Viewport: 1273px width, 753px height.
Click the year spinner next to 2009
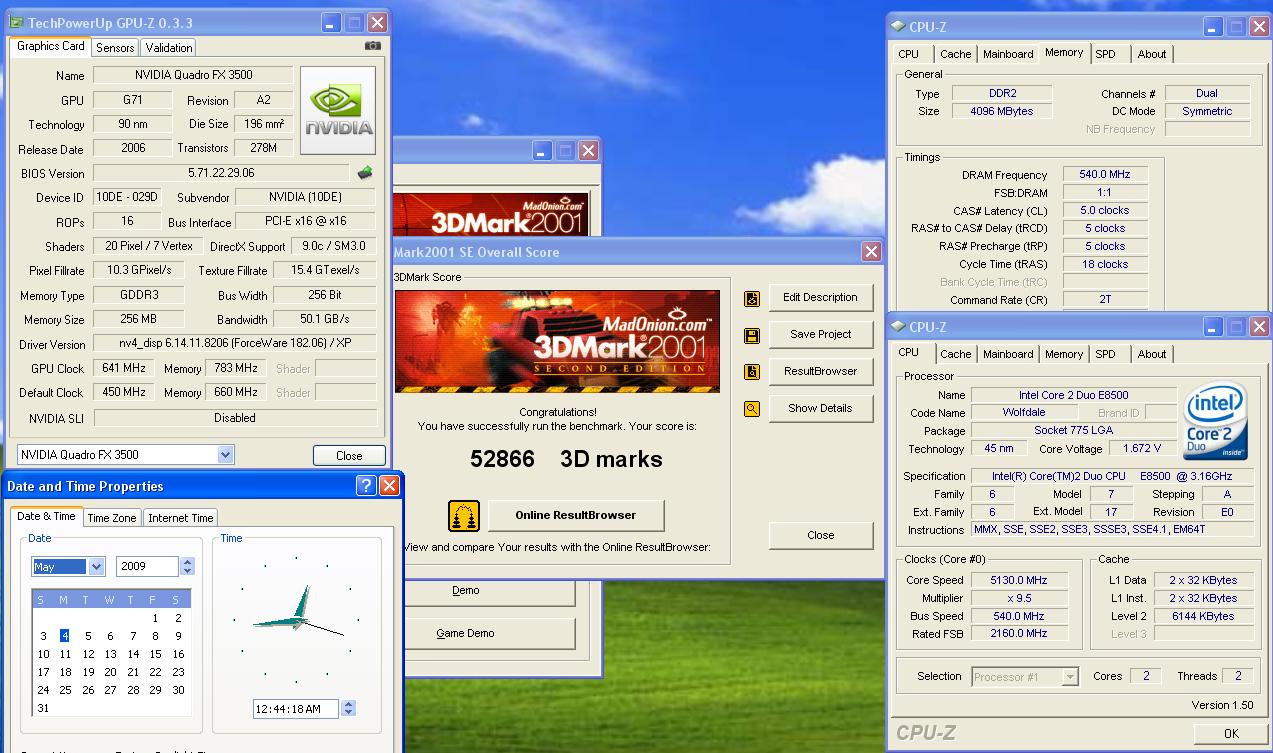187,567
